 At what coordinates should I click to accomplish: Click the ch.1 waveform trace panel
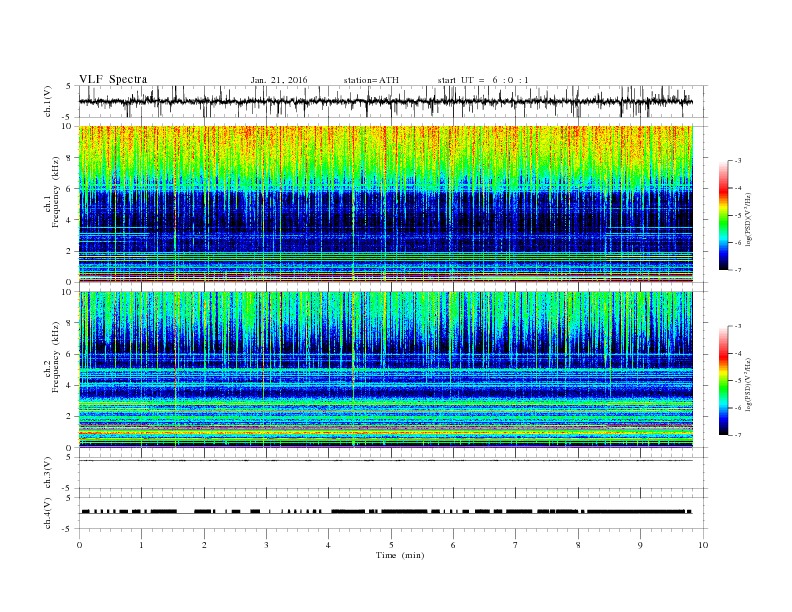point(393,101)
